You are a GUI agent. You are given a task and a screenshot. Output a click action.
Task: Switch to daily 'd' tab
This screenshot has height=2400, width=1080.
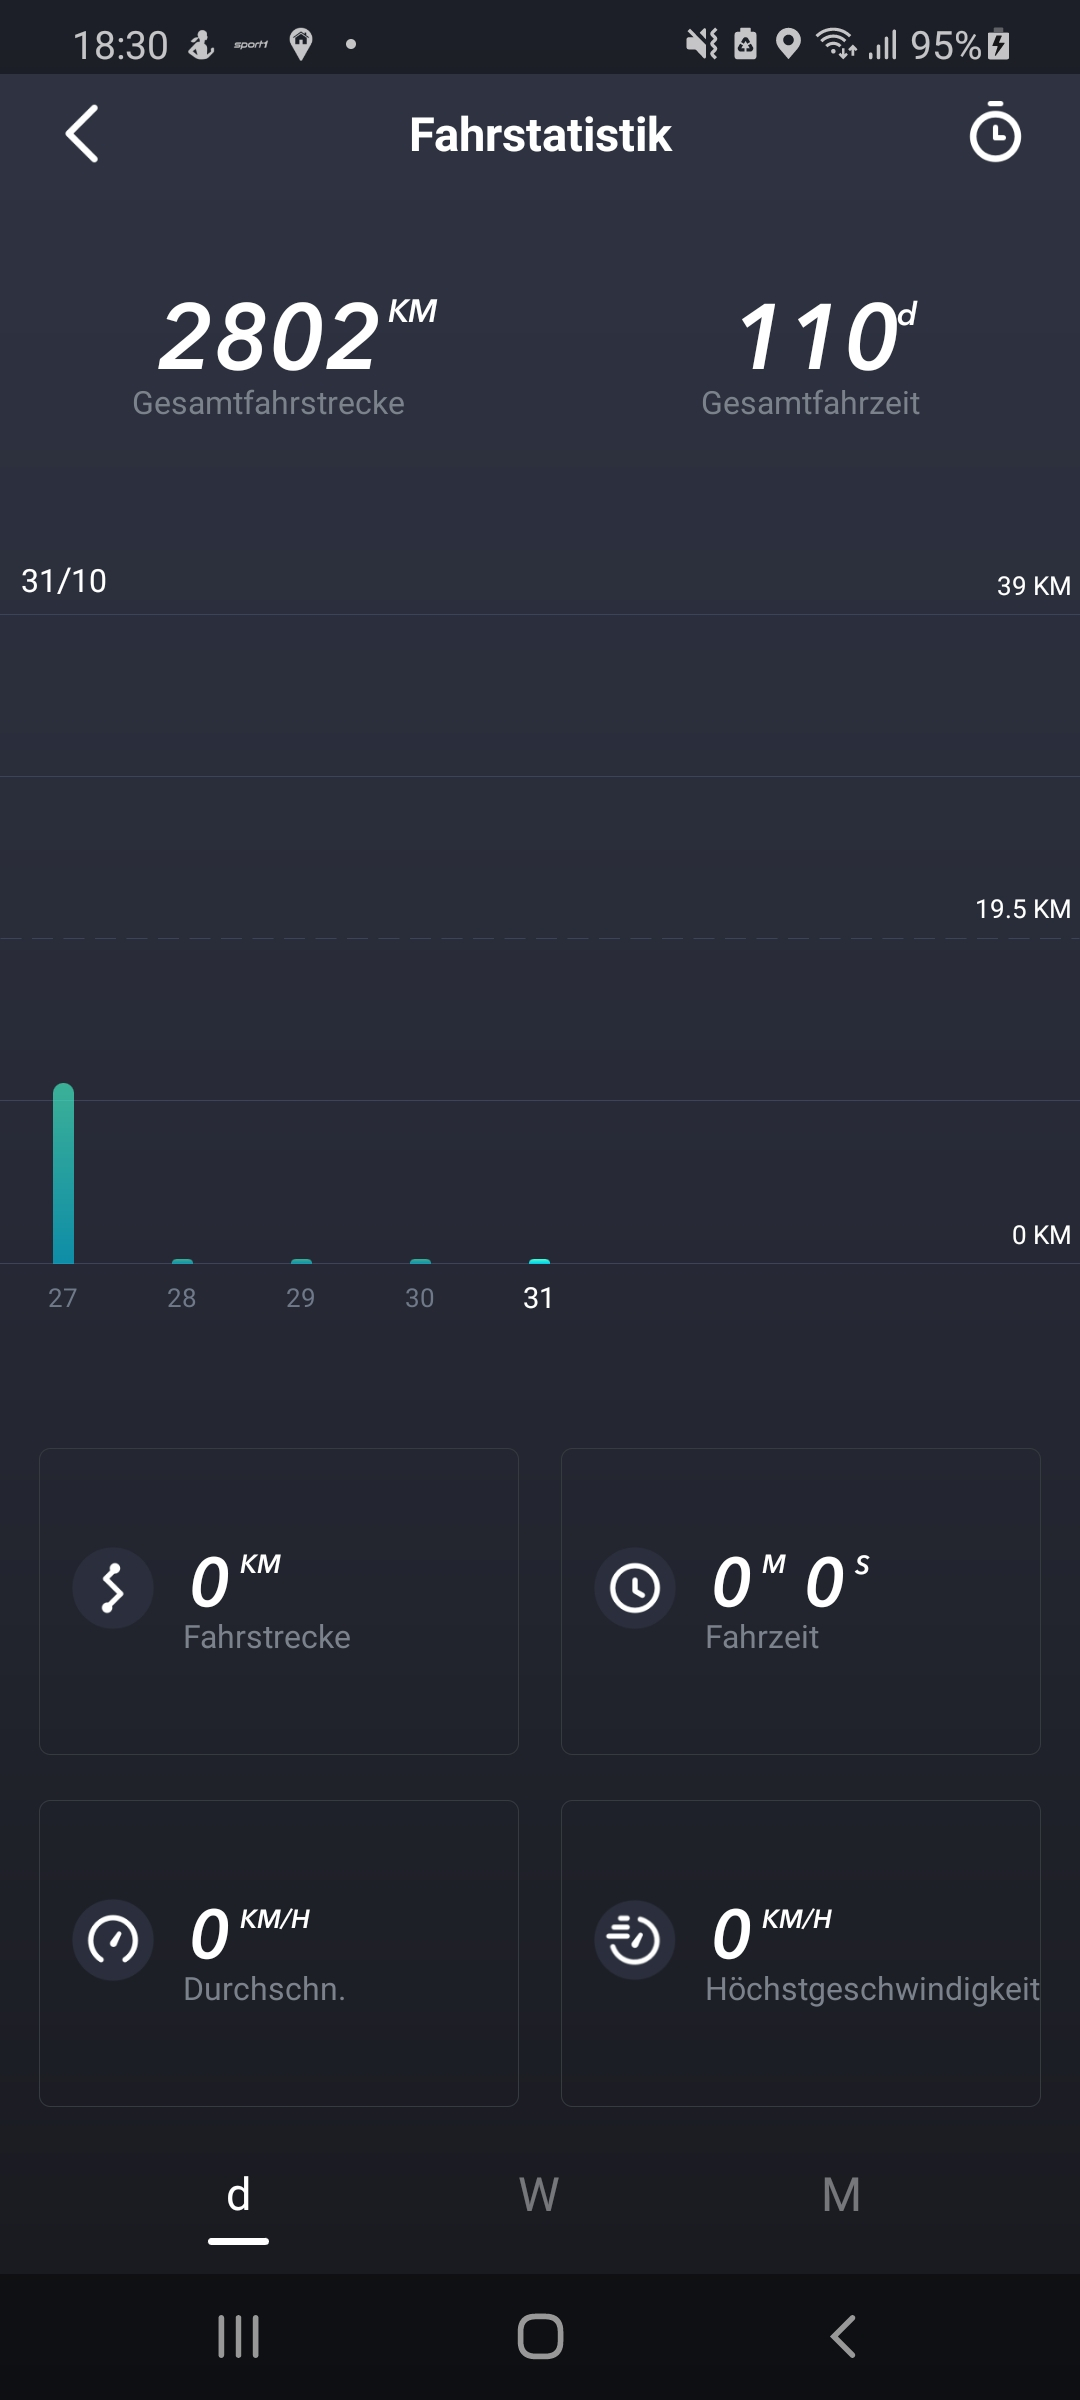tap(238, 2196)
